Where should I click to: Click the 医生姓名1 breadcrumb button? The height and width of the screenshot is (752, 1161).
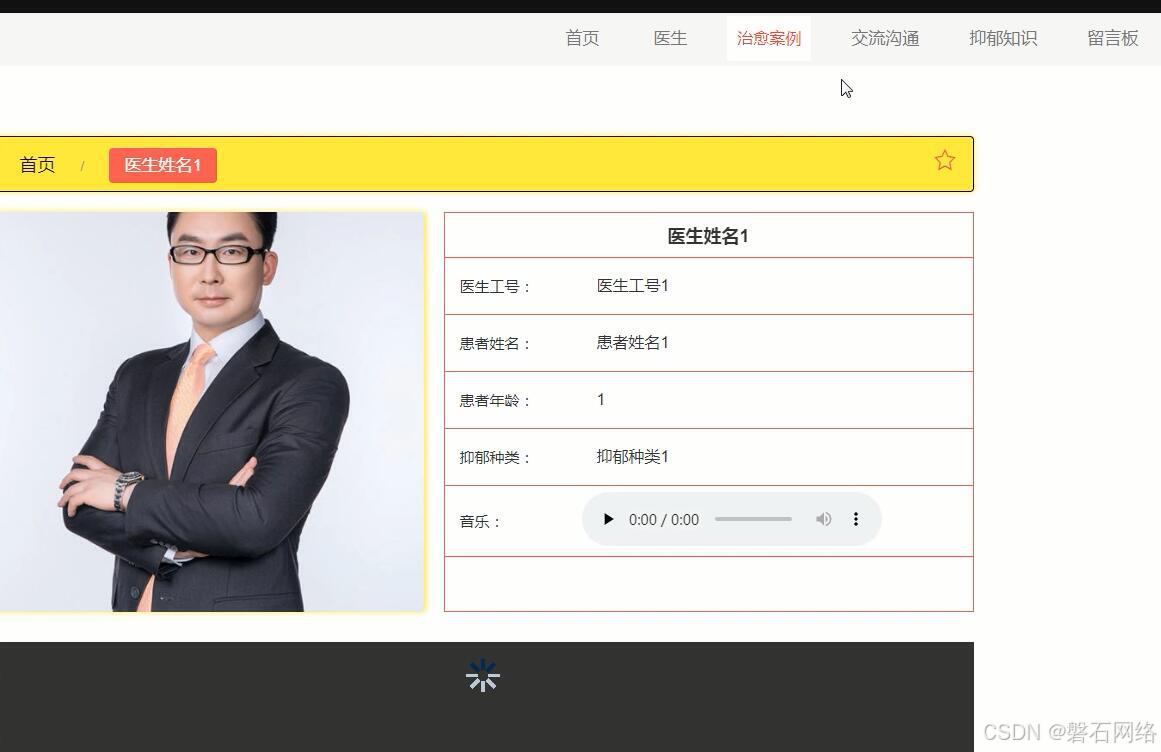pos(162,165)
